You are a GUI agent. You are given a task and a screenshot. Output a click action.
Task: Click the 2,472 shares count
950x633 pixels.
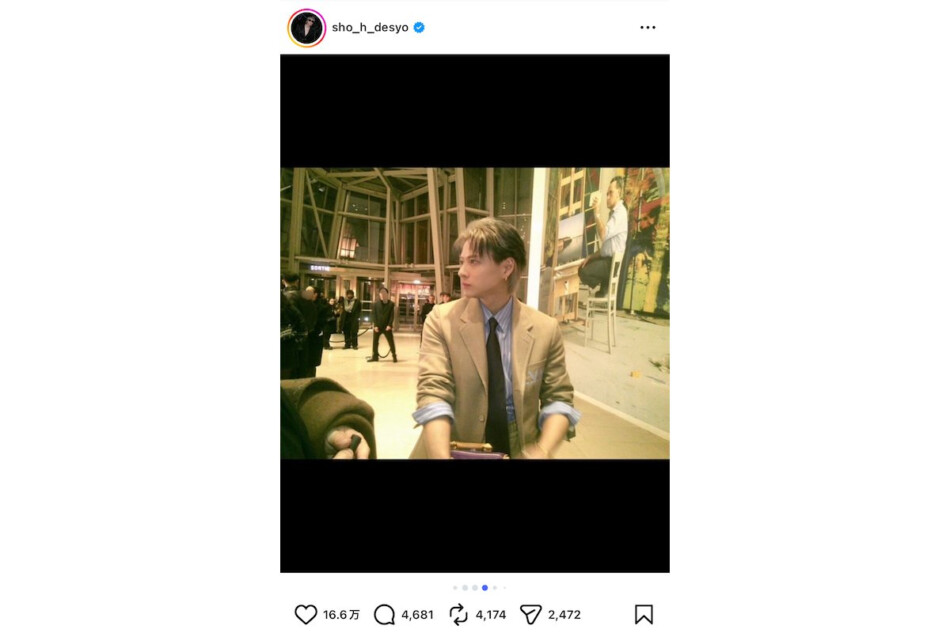point(564,615)
